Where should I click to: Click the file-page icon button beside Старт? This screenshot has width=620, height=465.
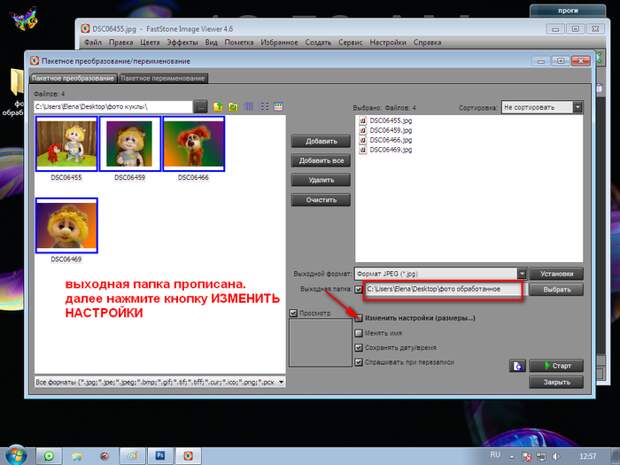click(x=517, y=366)
